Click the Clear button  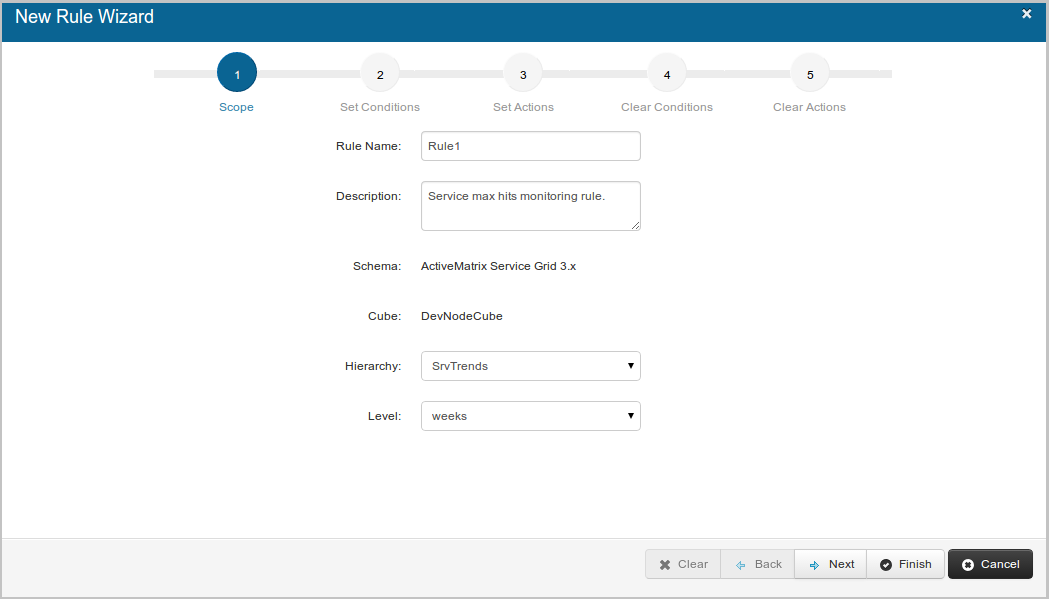click(x=683, y=564)
